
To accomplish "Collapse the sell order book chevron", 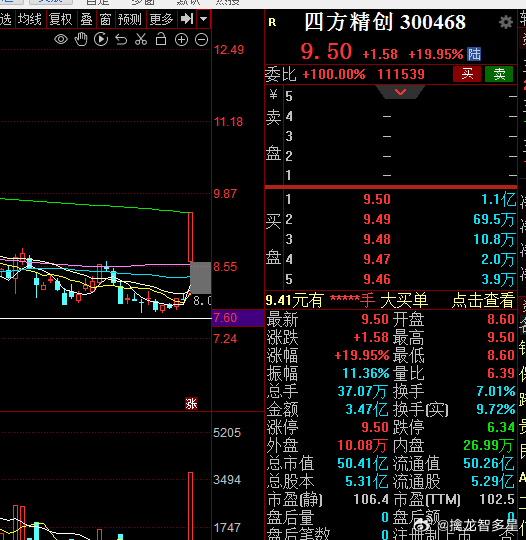I will click(400, 92).
